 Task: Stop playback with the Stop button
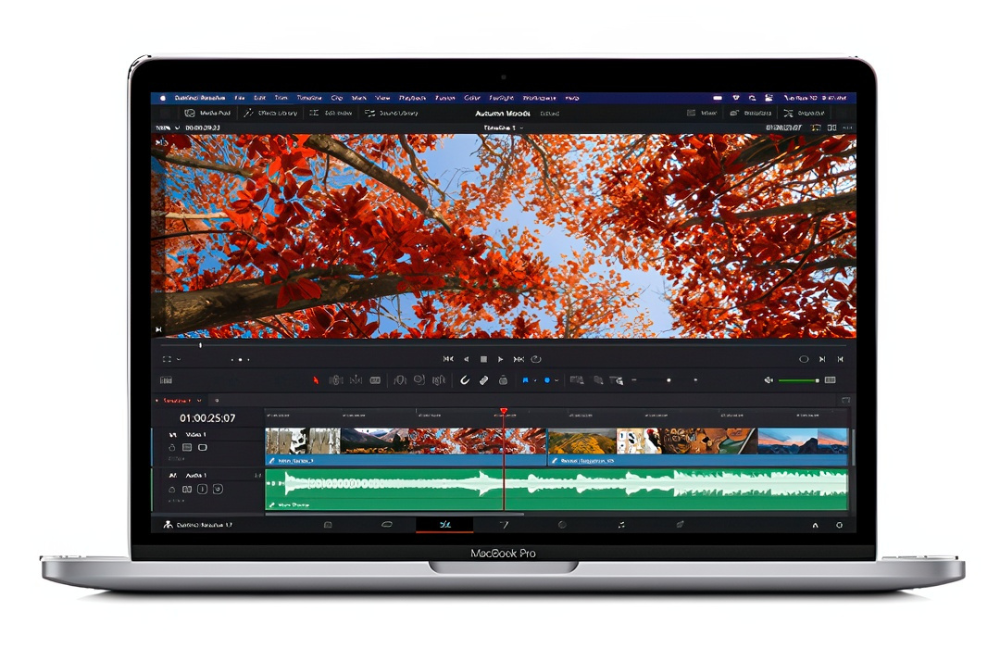(483, 359)
